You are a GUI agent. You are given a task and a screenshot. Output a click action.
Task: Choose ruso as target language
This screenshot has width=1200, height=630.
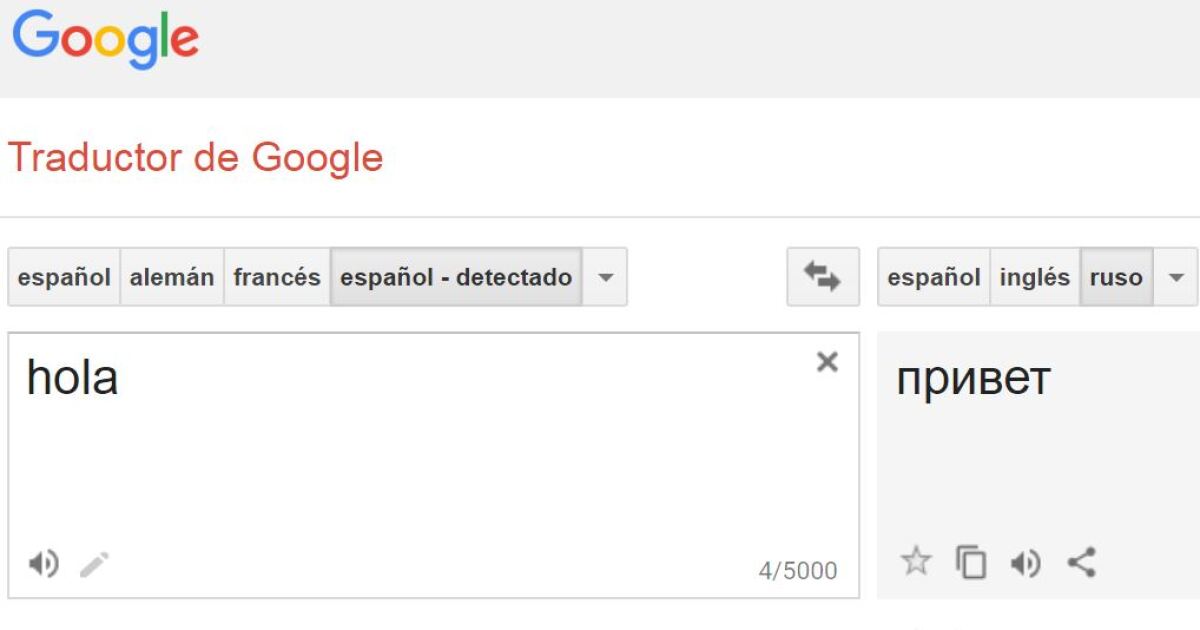pos(1116,277)
